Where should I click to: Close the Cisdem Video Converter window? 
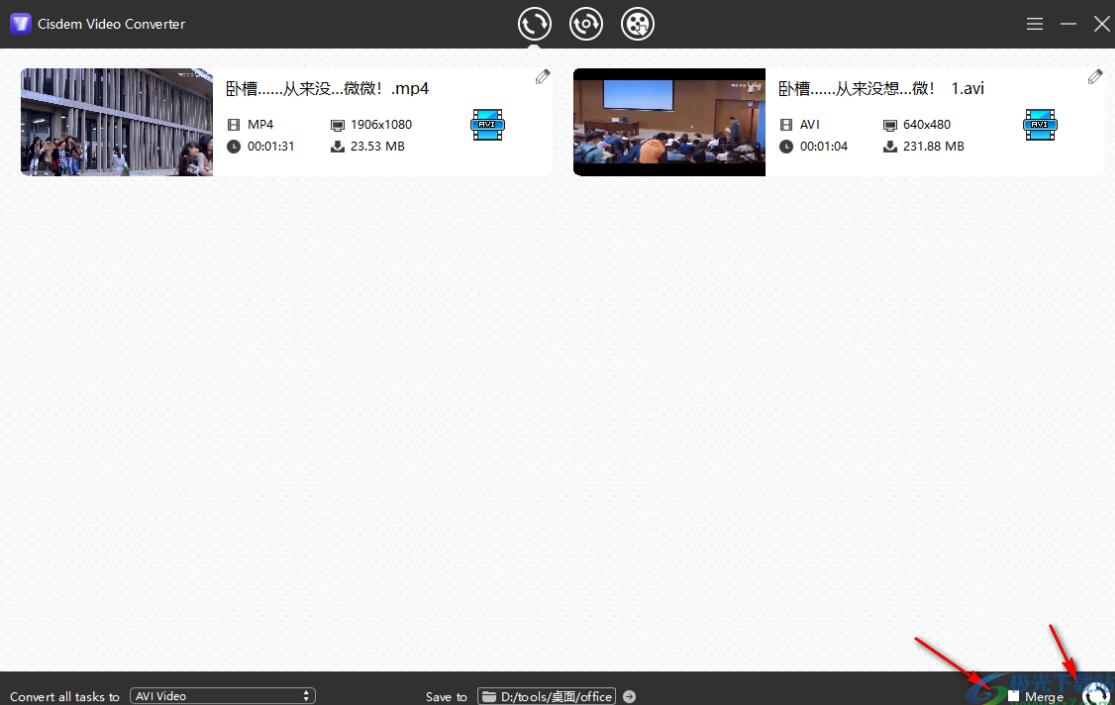1101,24
